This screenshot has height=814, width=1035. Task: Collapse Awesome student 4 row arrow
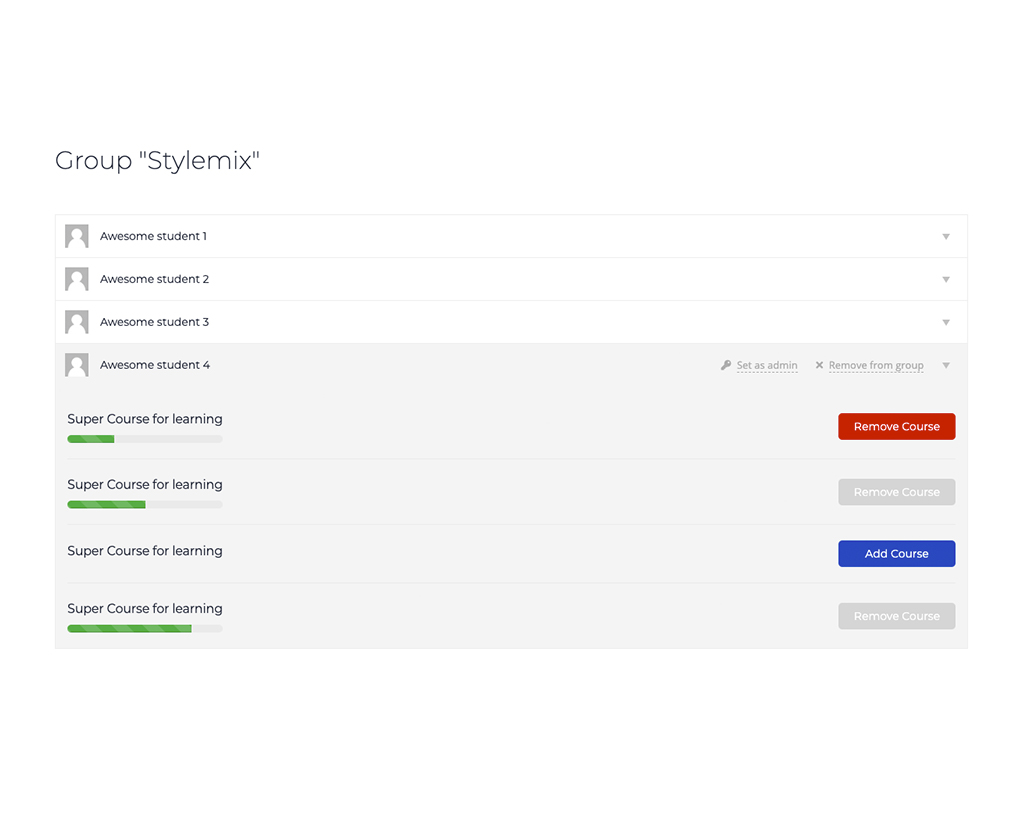pyautogui.click(x=945, y=366)
